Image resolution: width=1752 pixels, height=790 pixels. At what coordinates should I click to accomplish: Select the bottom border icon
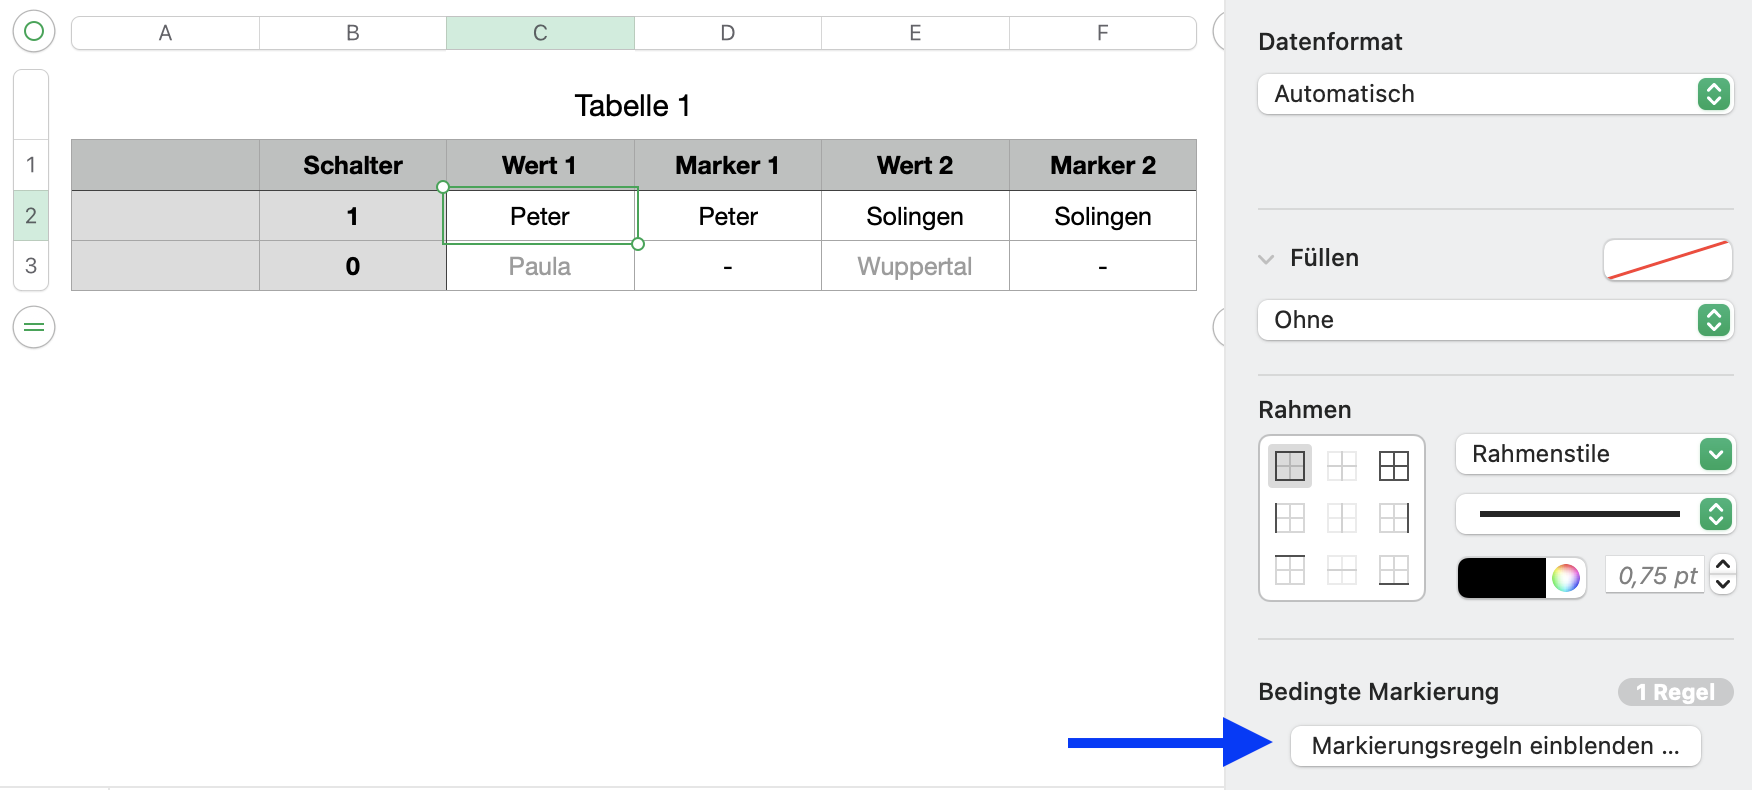[1393, 570]
